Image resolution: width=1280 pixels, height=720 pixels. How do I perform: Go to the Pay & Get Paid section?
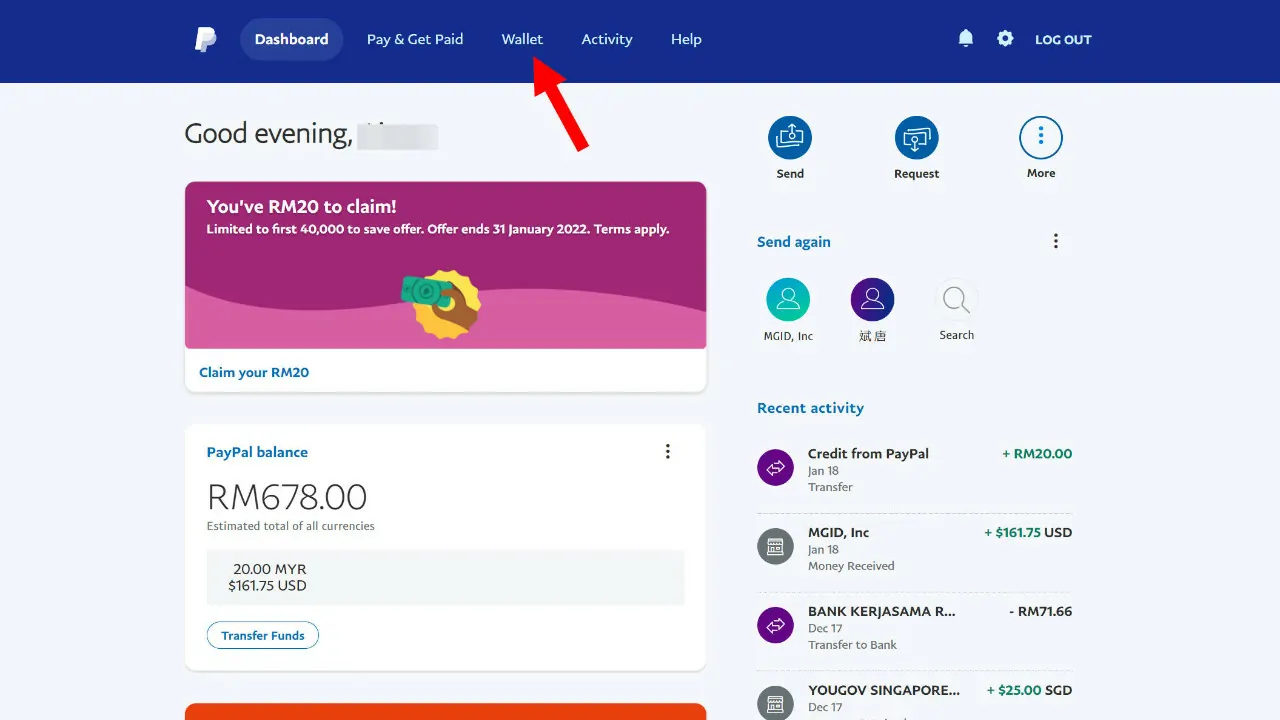coord(415,39)
